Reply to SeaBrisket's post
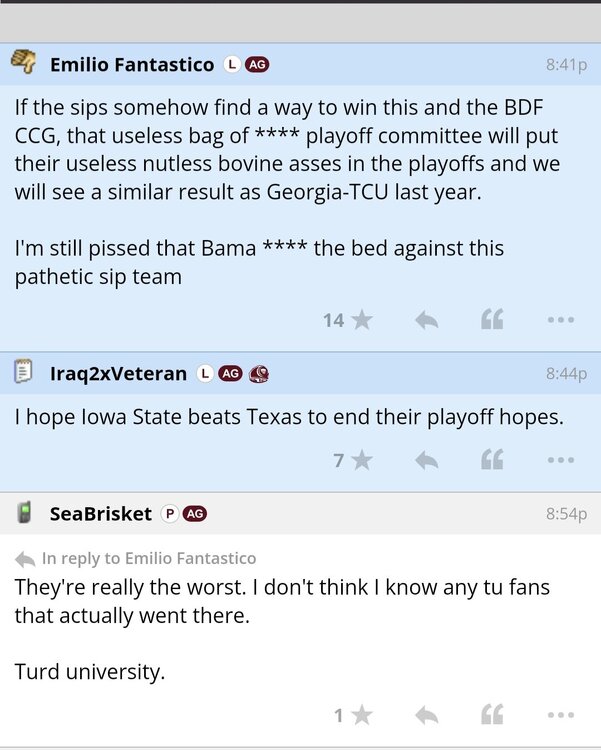Screen dimensions: 601x750 tap(426, 715)
